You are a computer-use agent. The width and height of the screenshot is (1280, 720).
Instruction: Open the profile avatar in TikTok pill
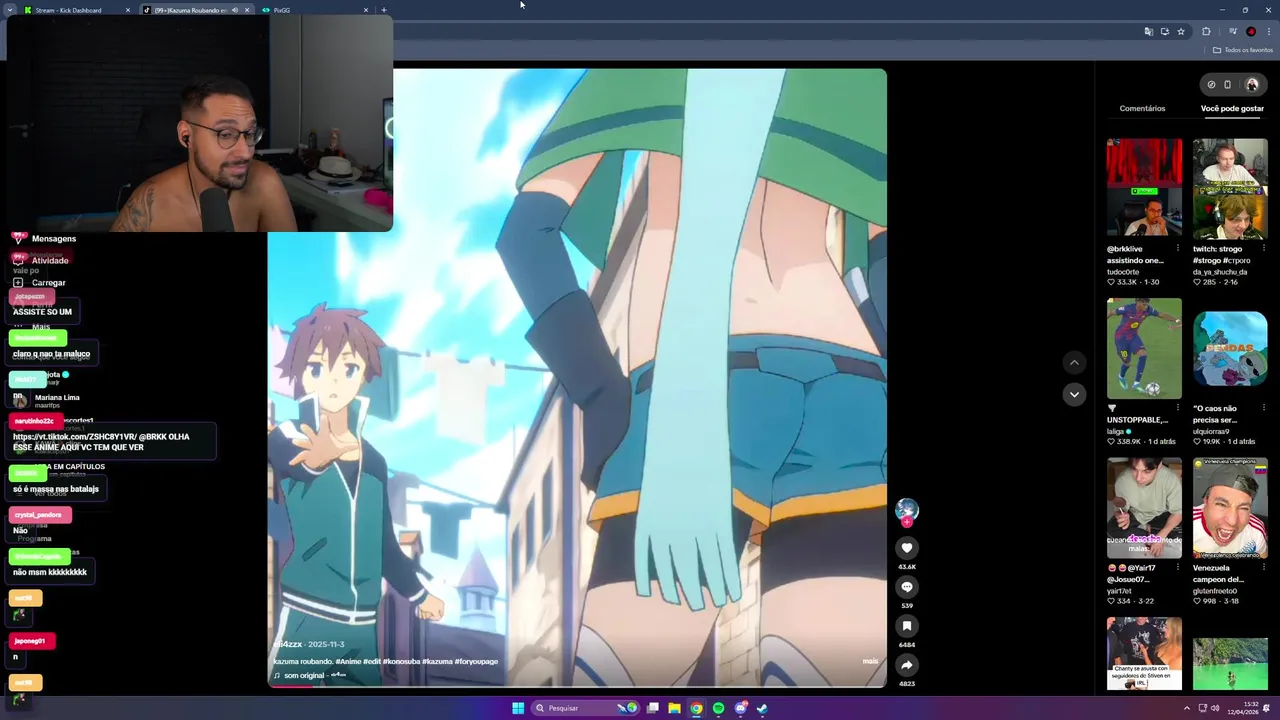pyautogui.click(x=1252, y=85)
